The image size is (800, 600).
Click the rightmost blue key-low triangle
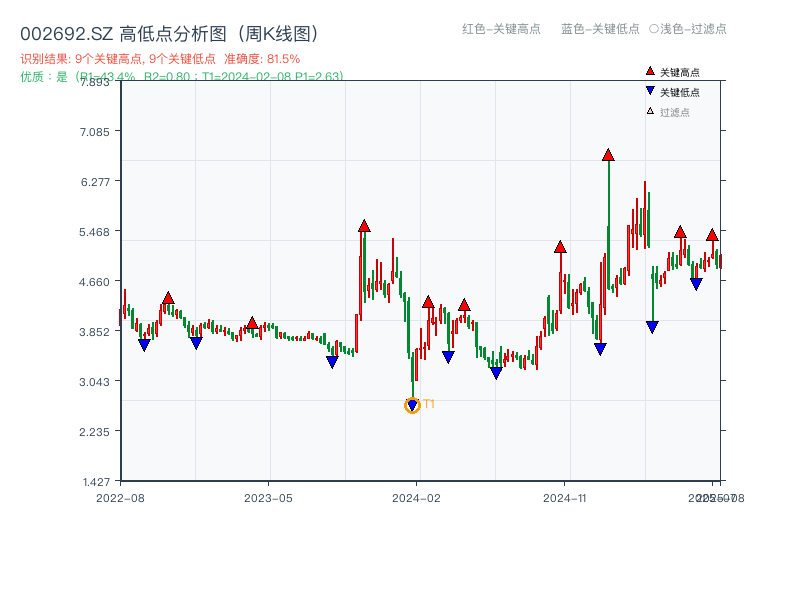[696, 284]
